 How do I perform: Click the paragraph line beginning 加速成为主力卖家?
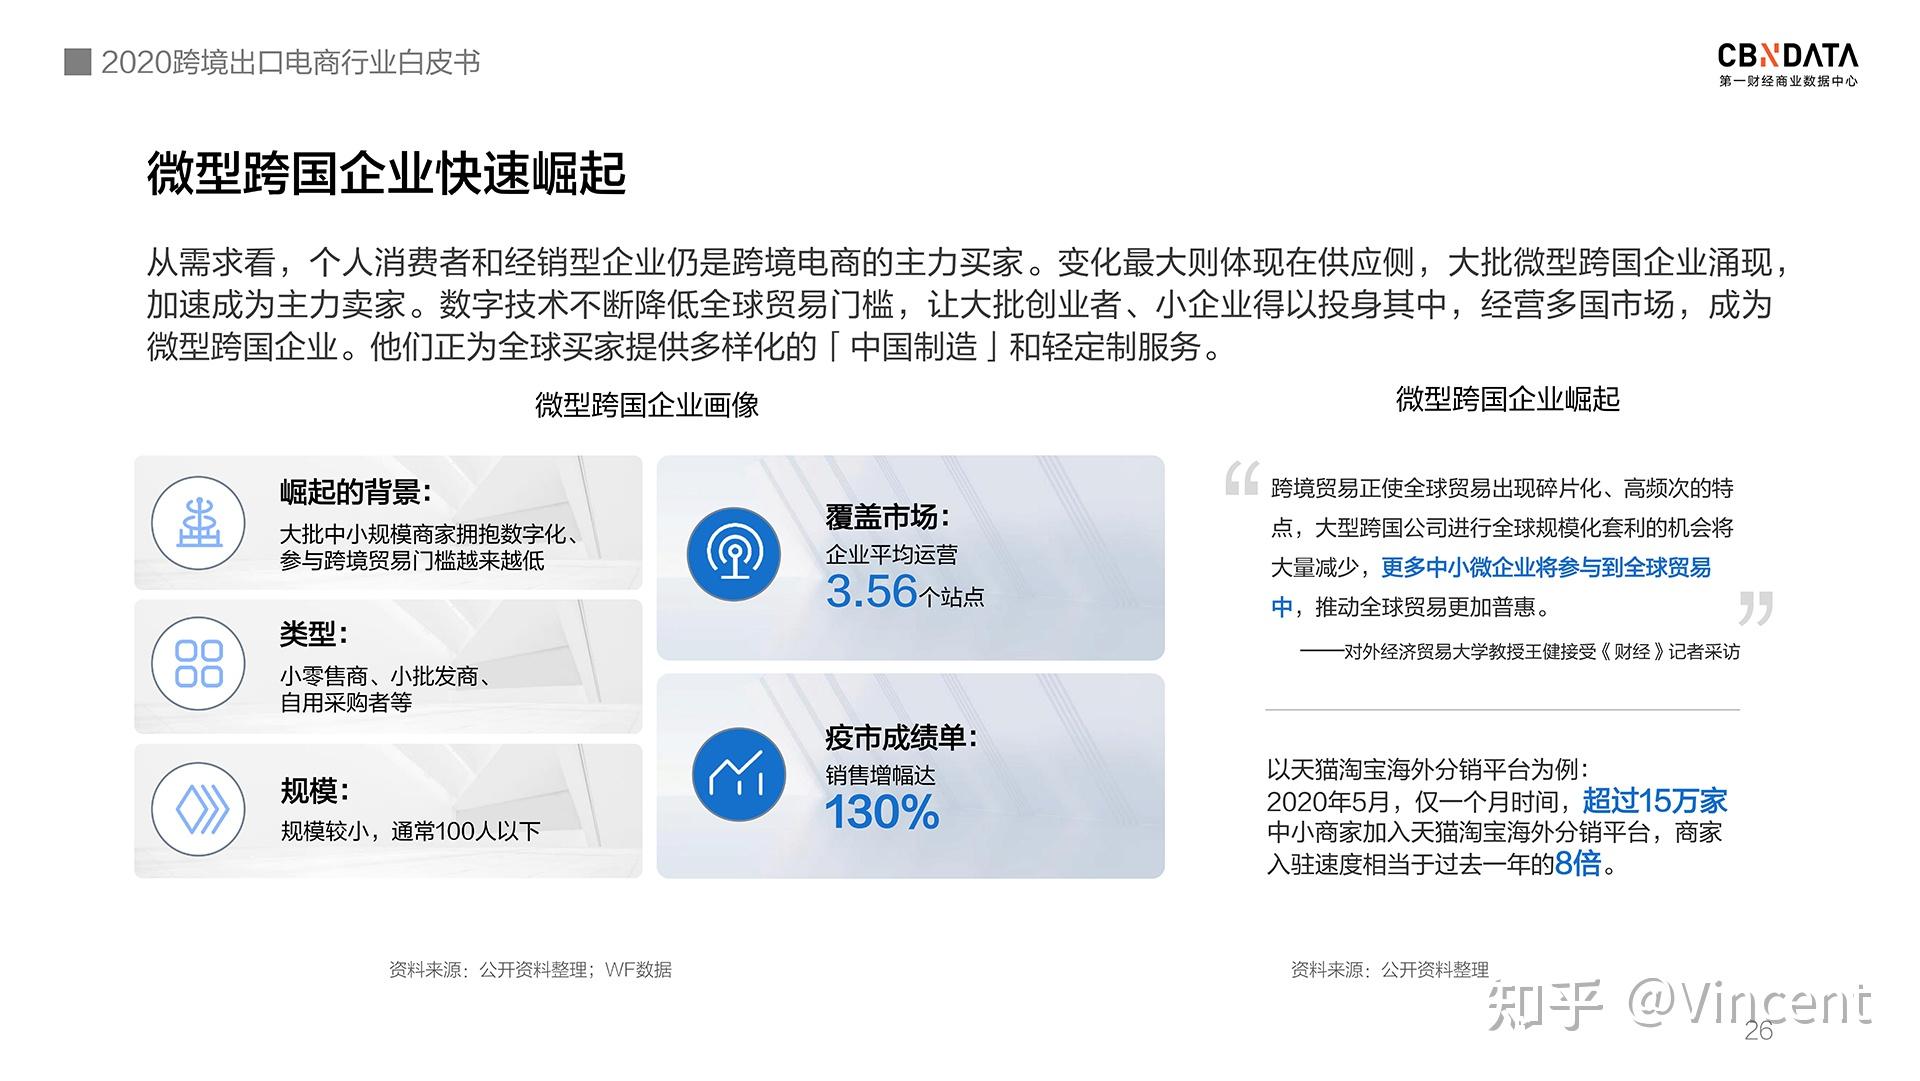[x=960, y=305]
